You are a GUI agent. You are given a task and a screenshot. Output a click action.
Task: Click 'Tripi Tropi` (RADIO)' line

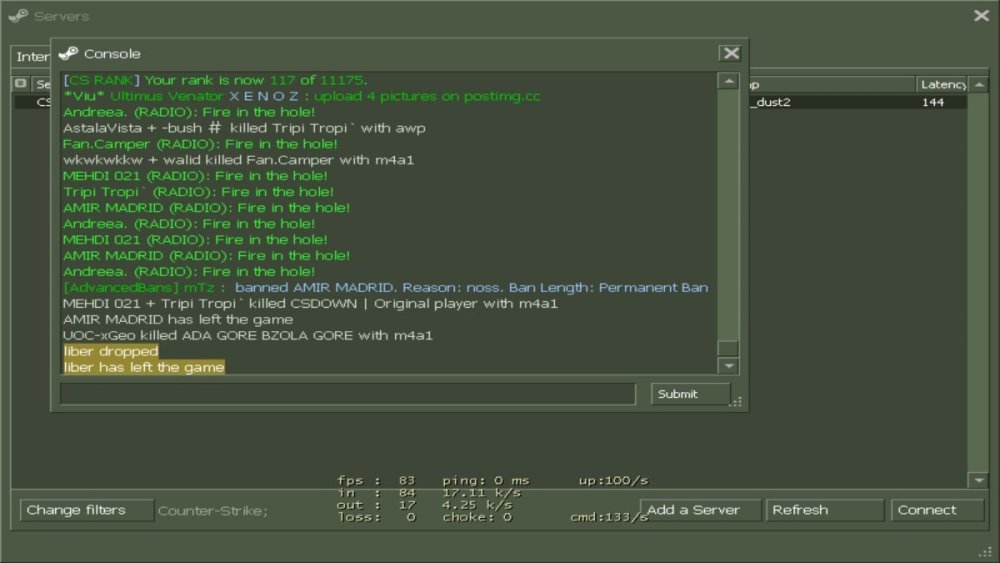[198, 192]
